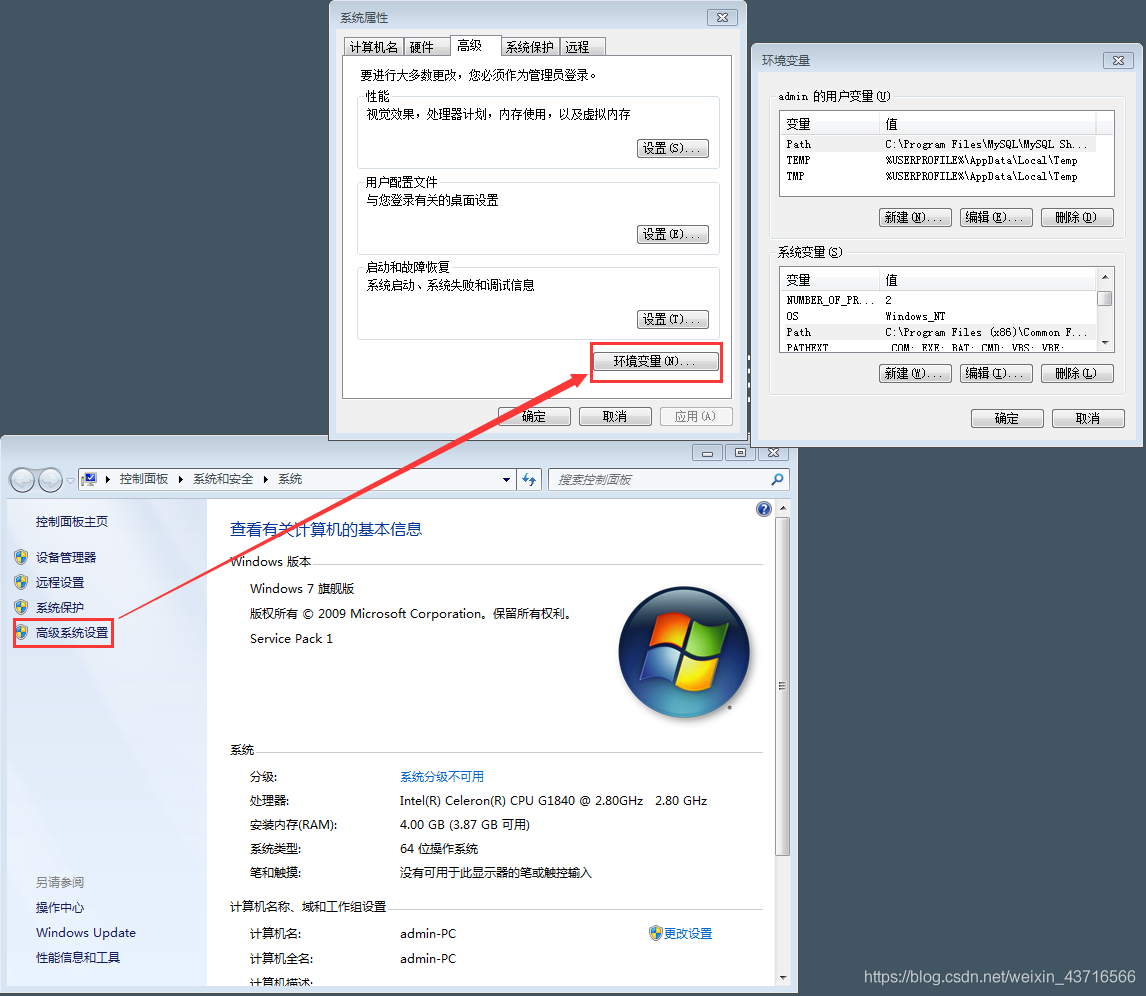Click the 环境变量(N) button
Image resolution: width=1146 pixels, height=996 pixels.
[656, 361]
